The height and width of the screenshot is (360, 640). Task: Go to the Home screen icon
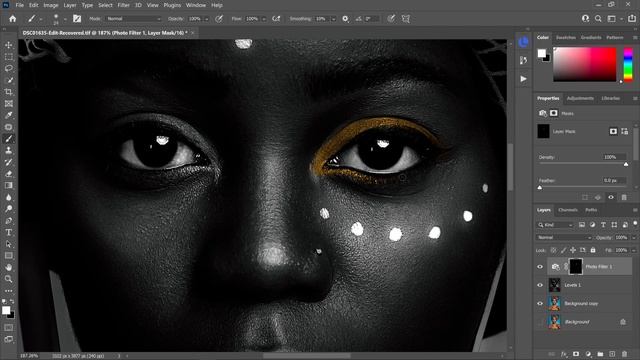click(x=13, y=19)
